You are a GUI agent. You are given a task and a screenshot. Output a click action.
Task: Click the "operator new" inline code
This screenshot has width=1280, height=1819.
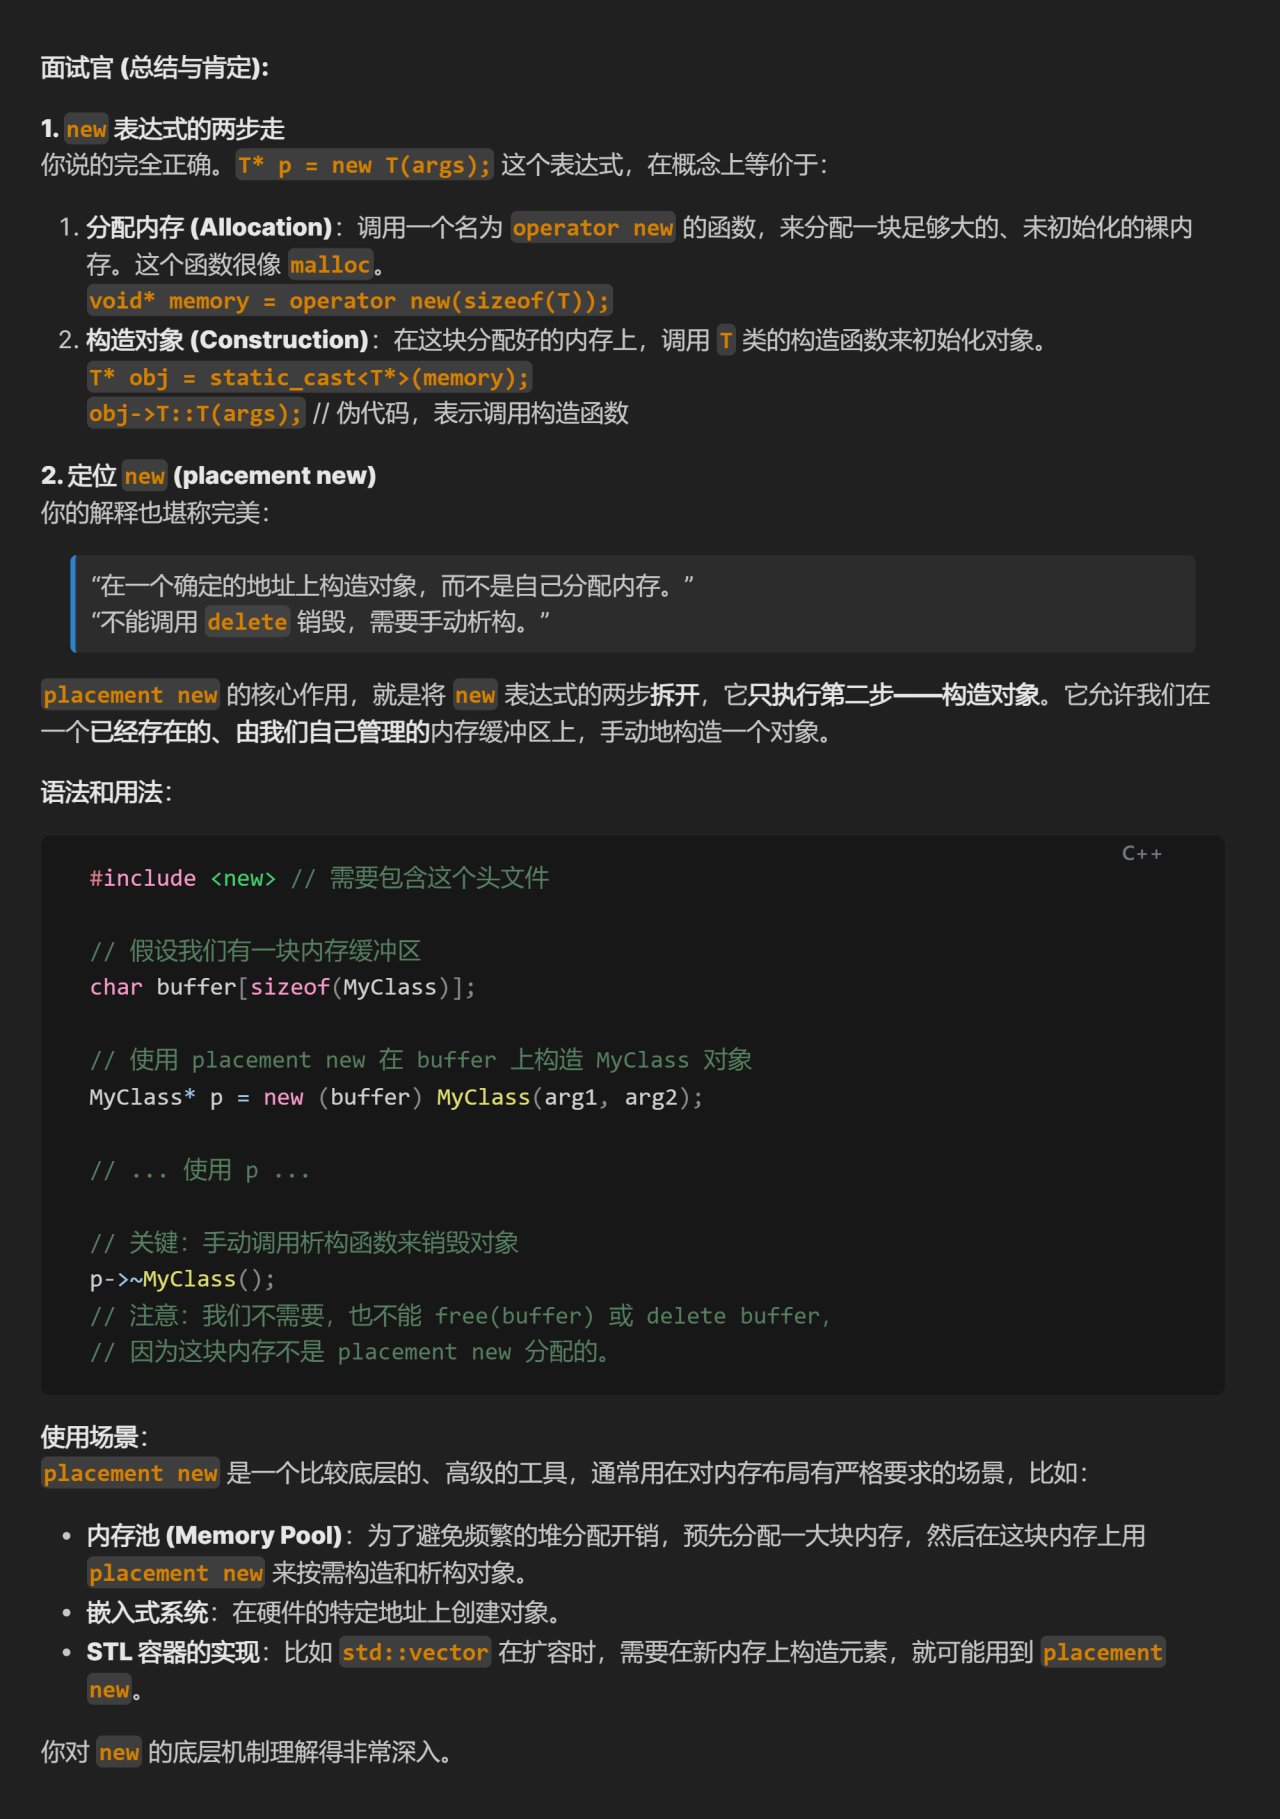[592, 228]
